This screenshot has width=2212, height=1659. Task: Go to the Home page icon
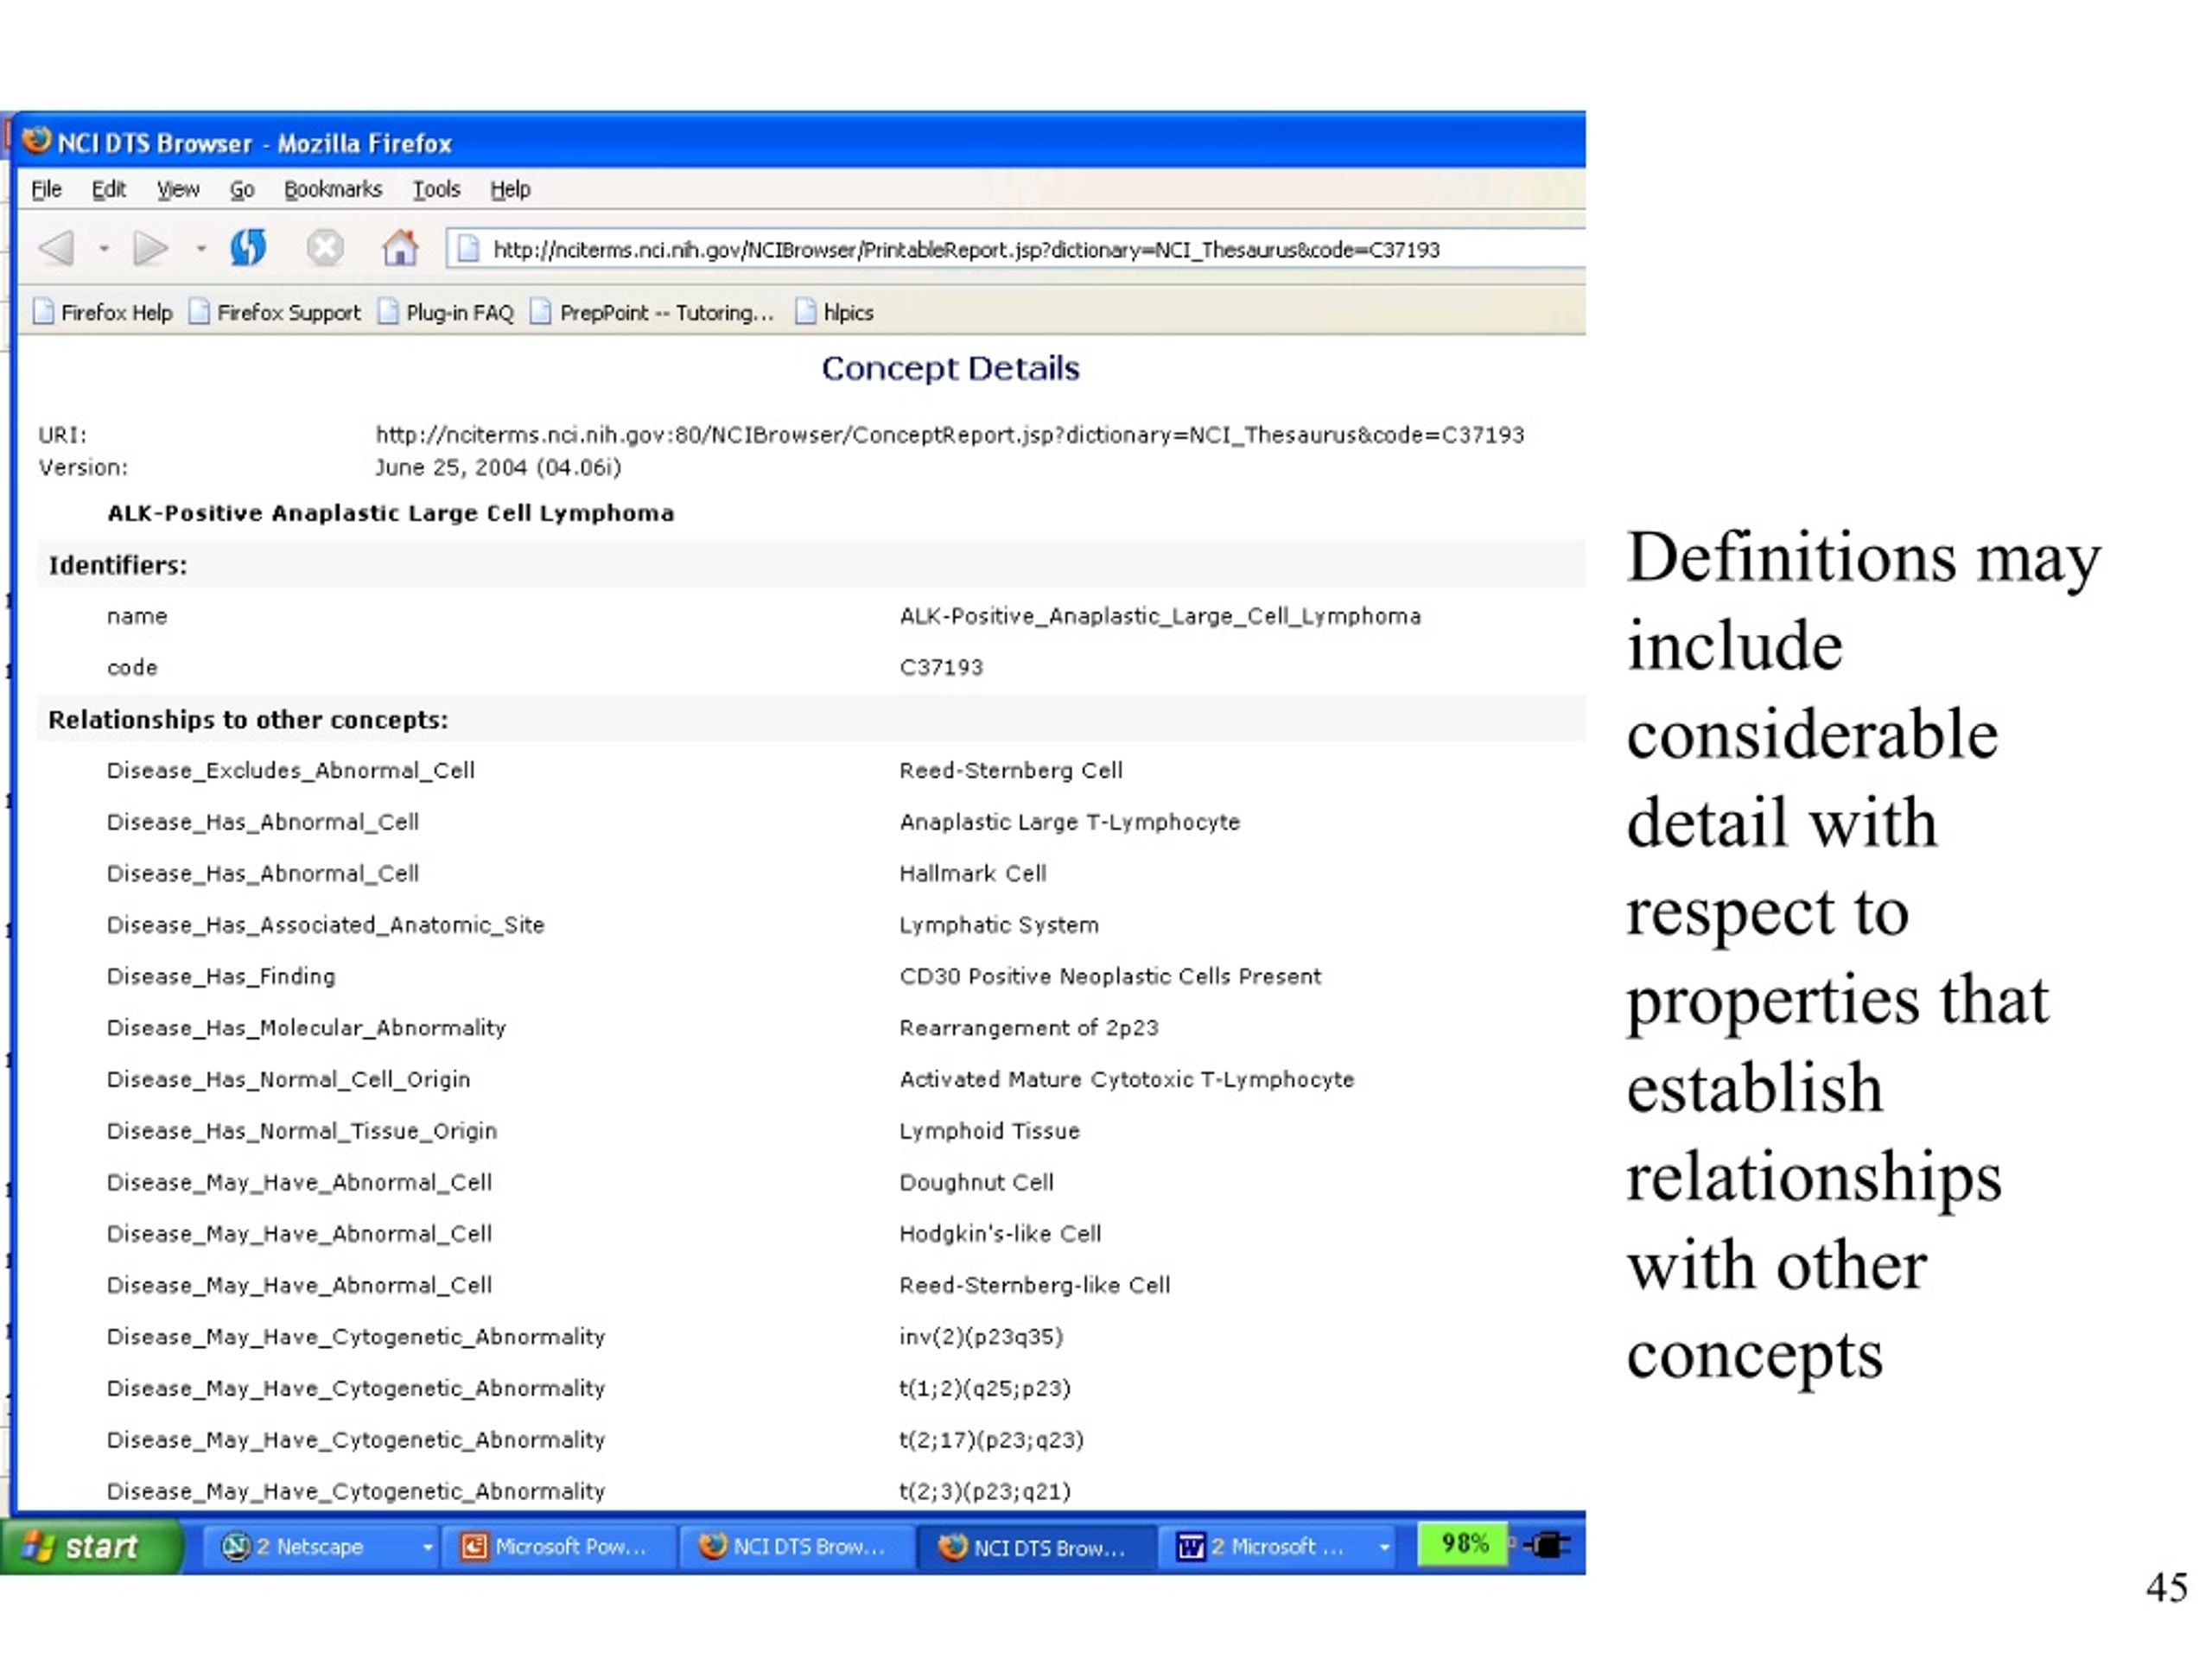coord(400,247)
